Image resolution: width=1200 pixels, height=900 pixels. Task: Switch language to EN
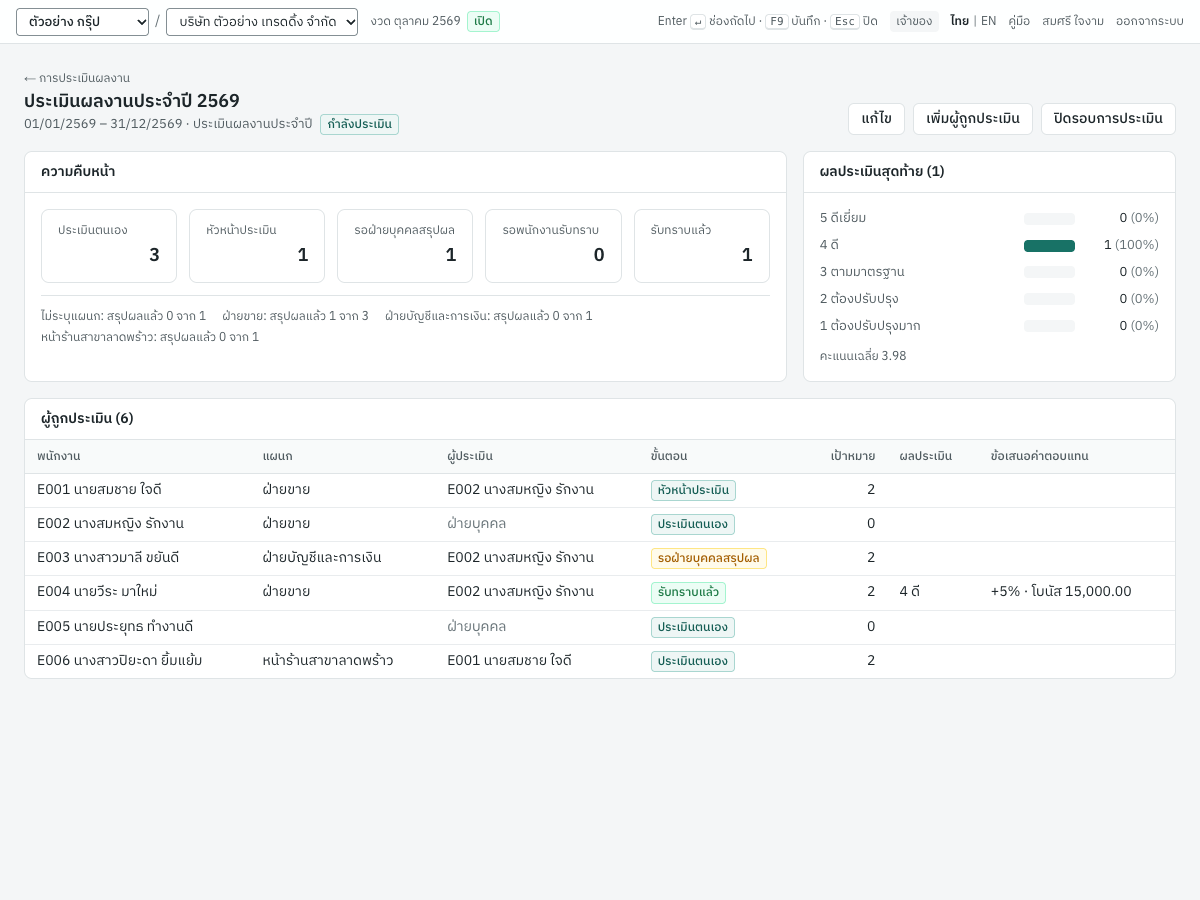coord(988,21)
